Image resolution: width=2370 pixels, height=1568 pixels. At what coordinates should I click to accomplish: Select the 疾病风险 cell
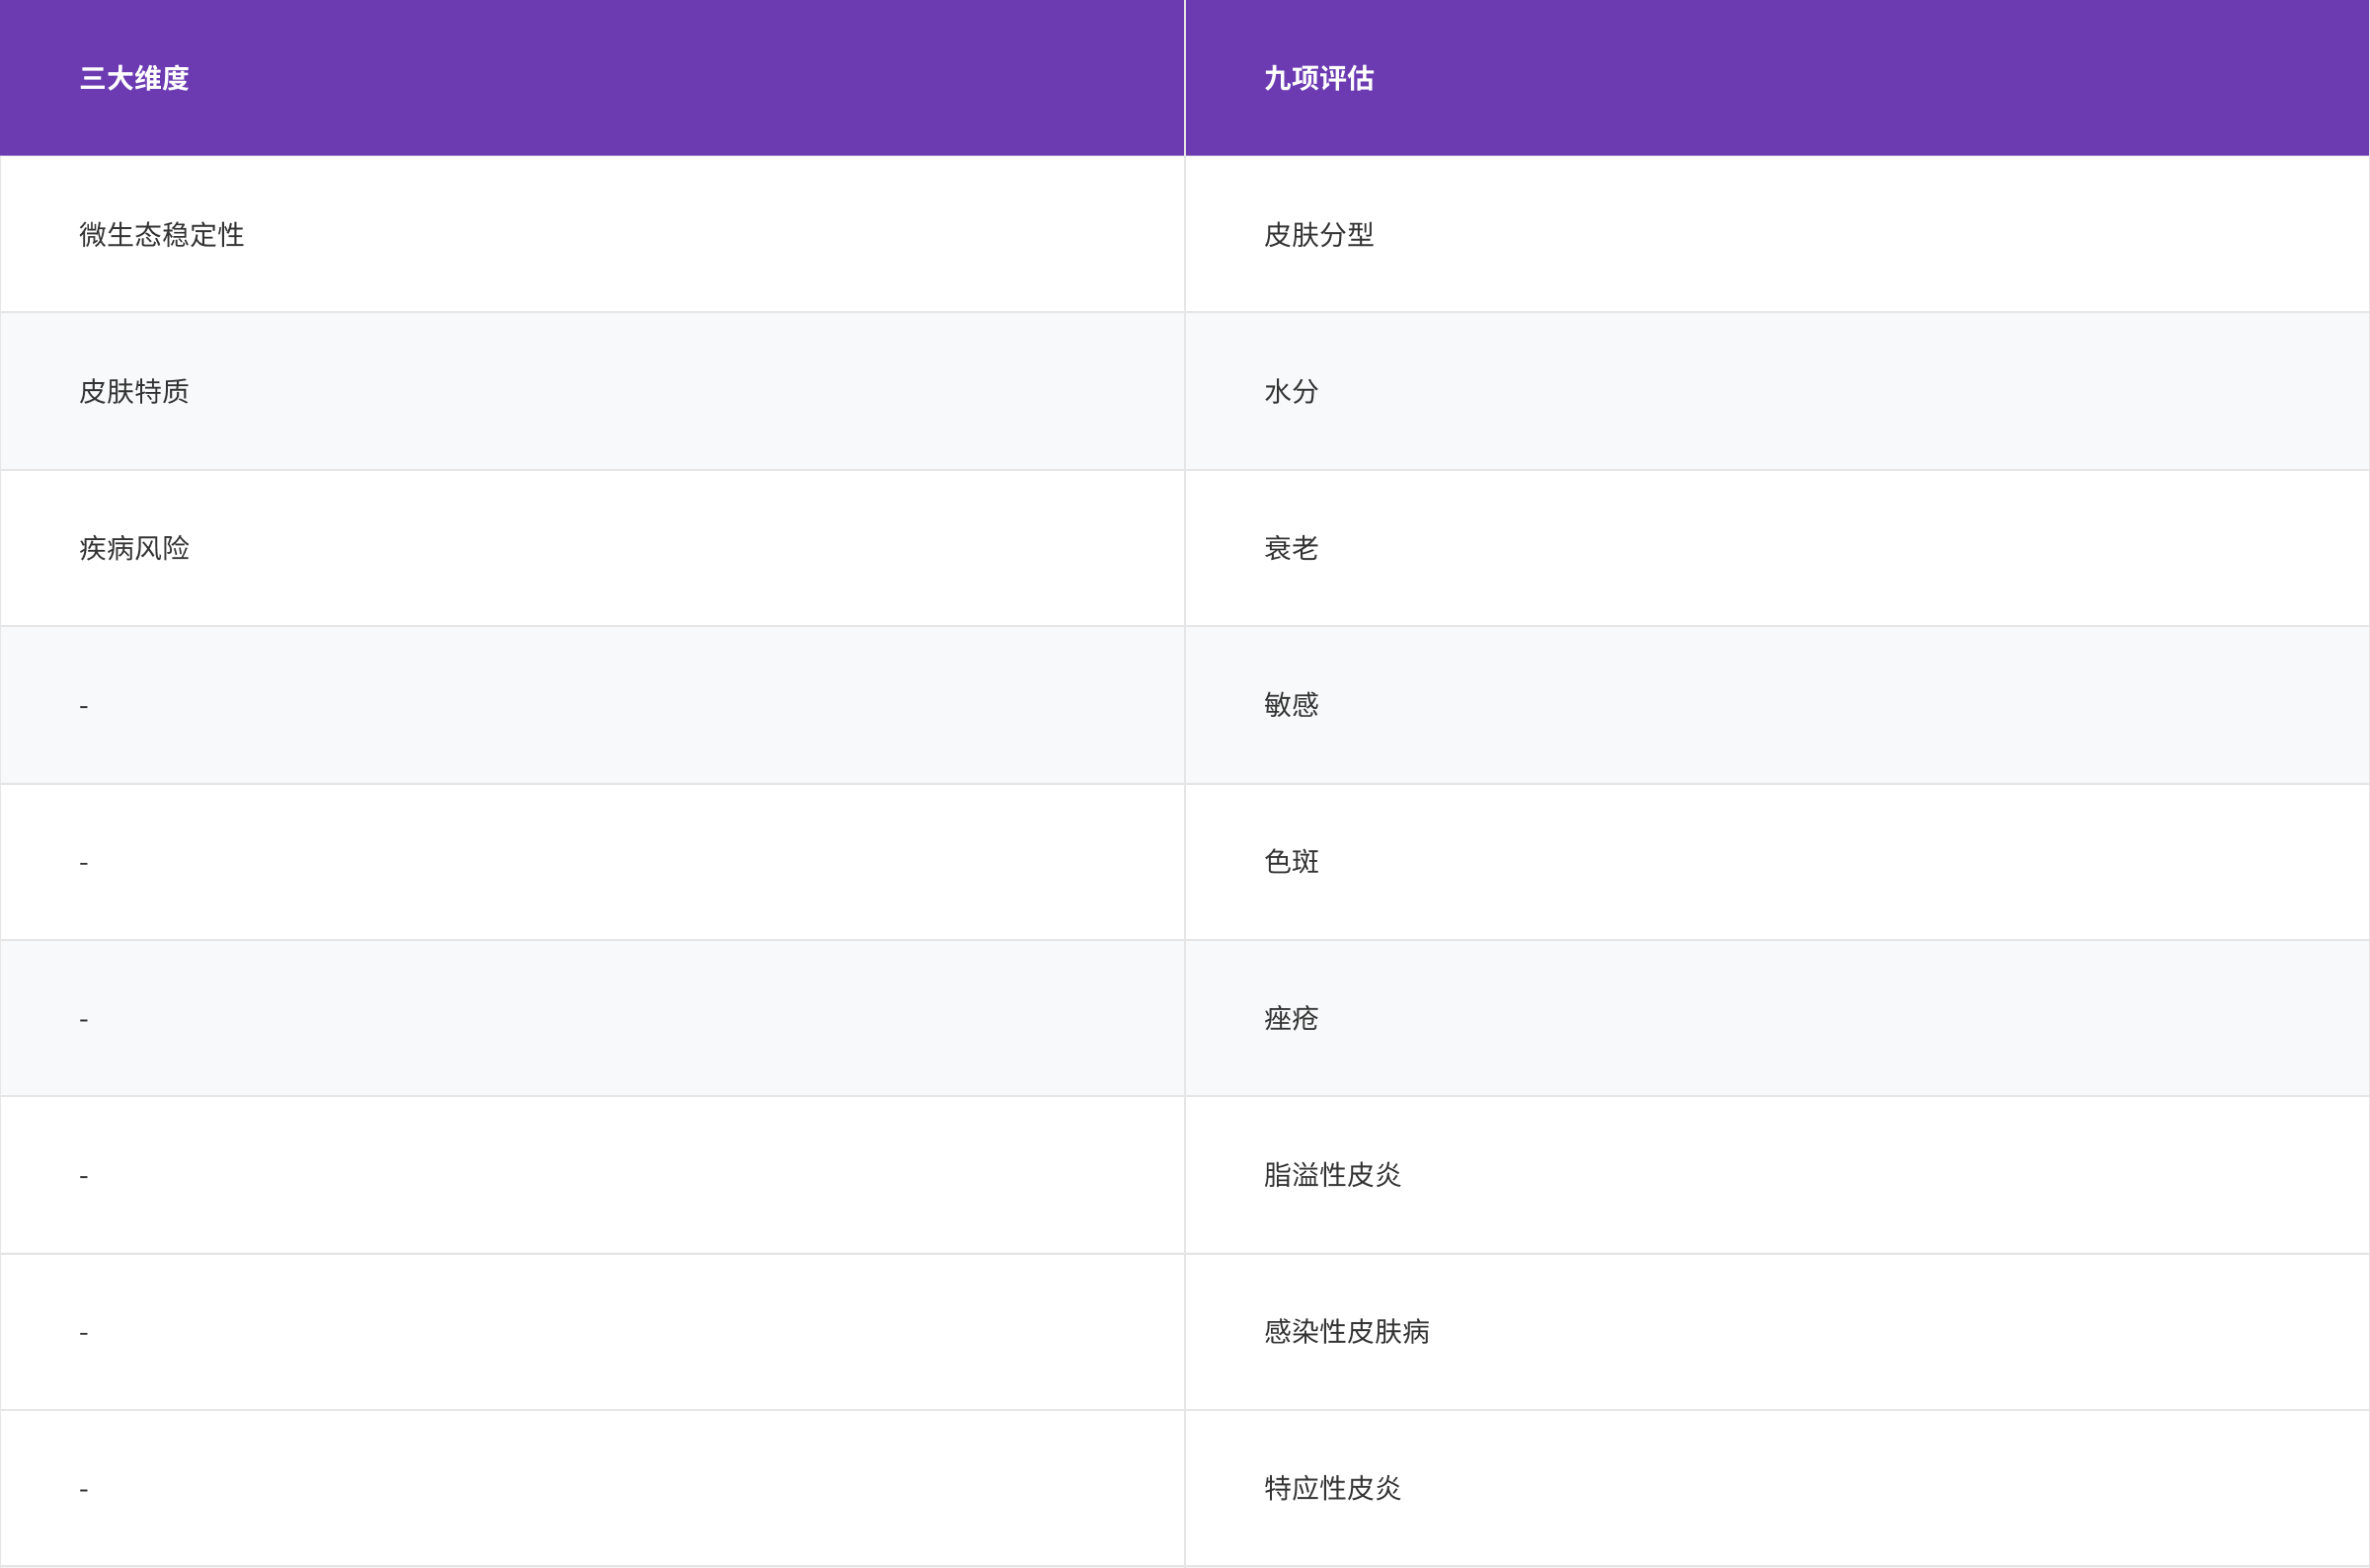pos(134,548)
